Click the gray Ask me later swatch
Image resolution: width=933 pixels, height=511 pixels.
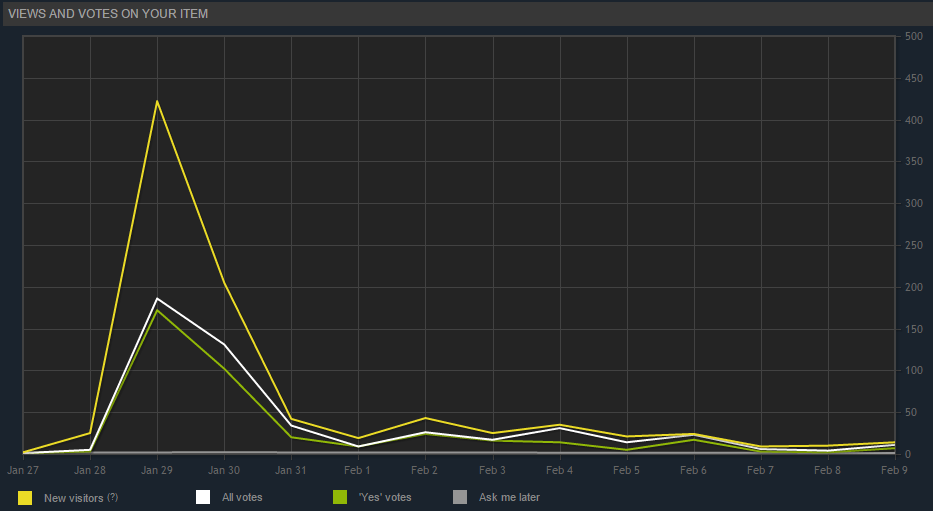[x=460, y=497]
